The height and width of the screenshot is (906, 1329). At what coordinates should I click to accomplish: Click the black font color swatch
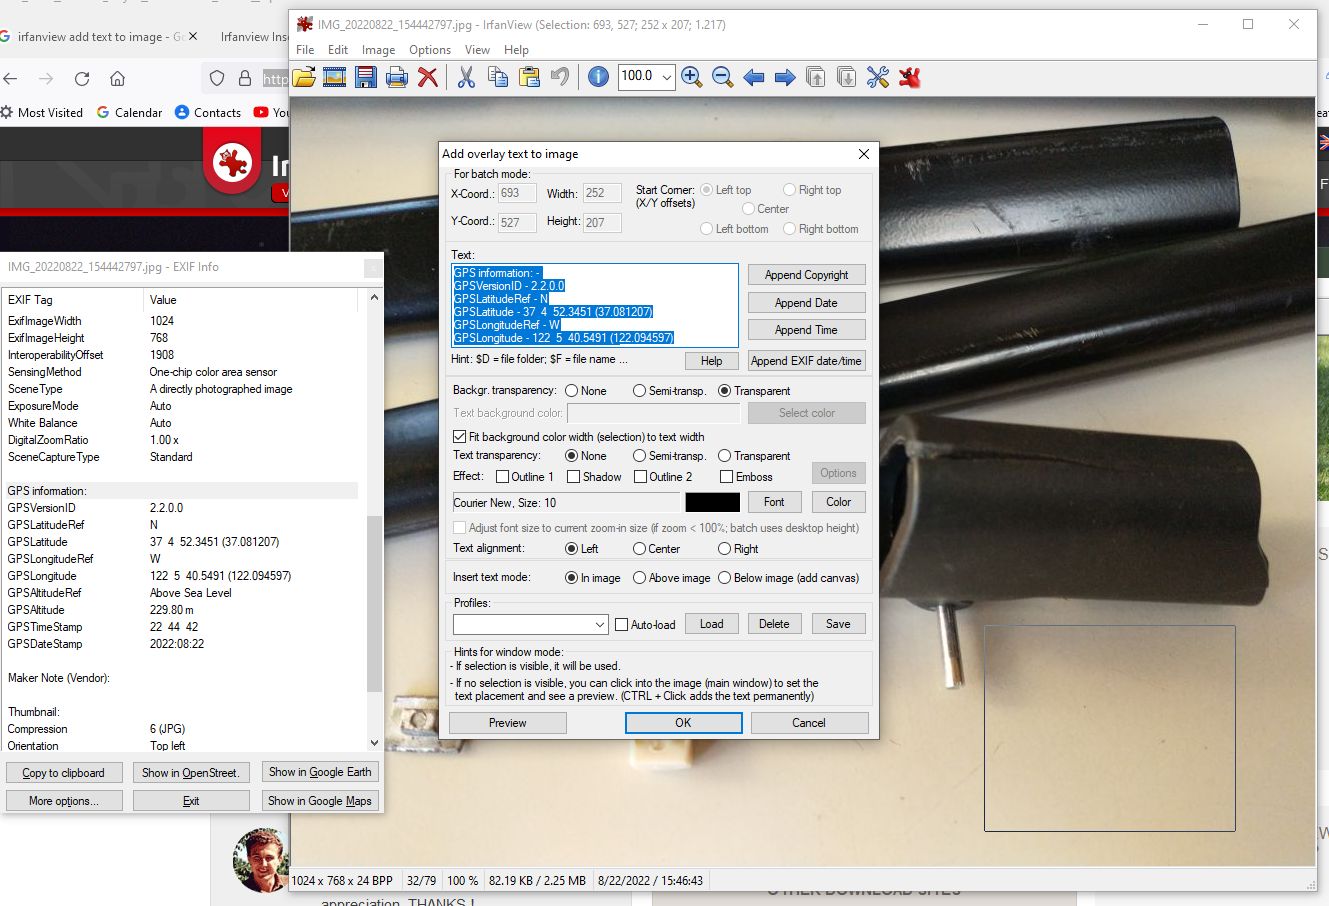pyautogui.click(x=712, y=502)
